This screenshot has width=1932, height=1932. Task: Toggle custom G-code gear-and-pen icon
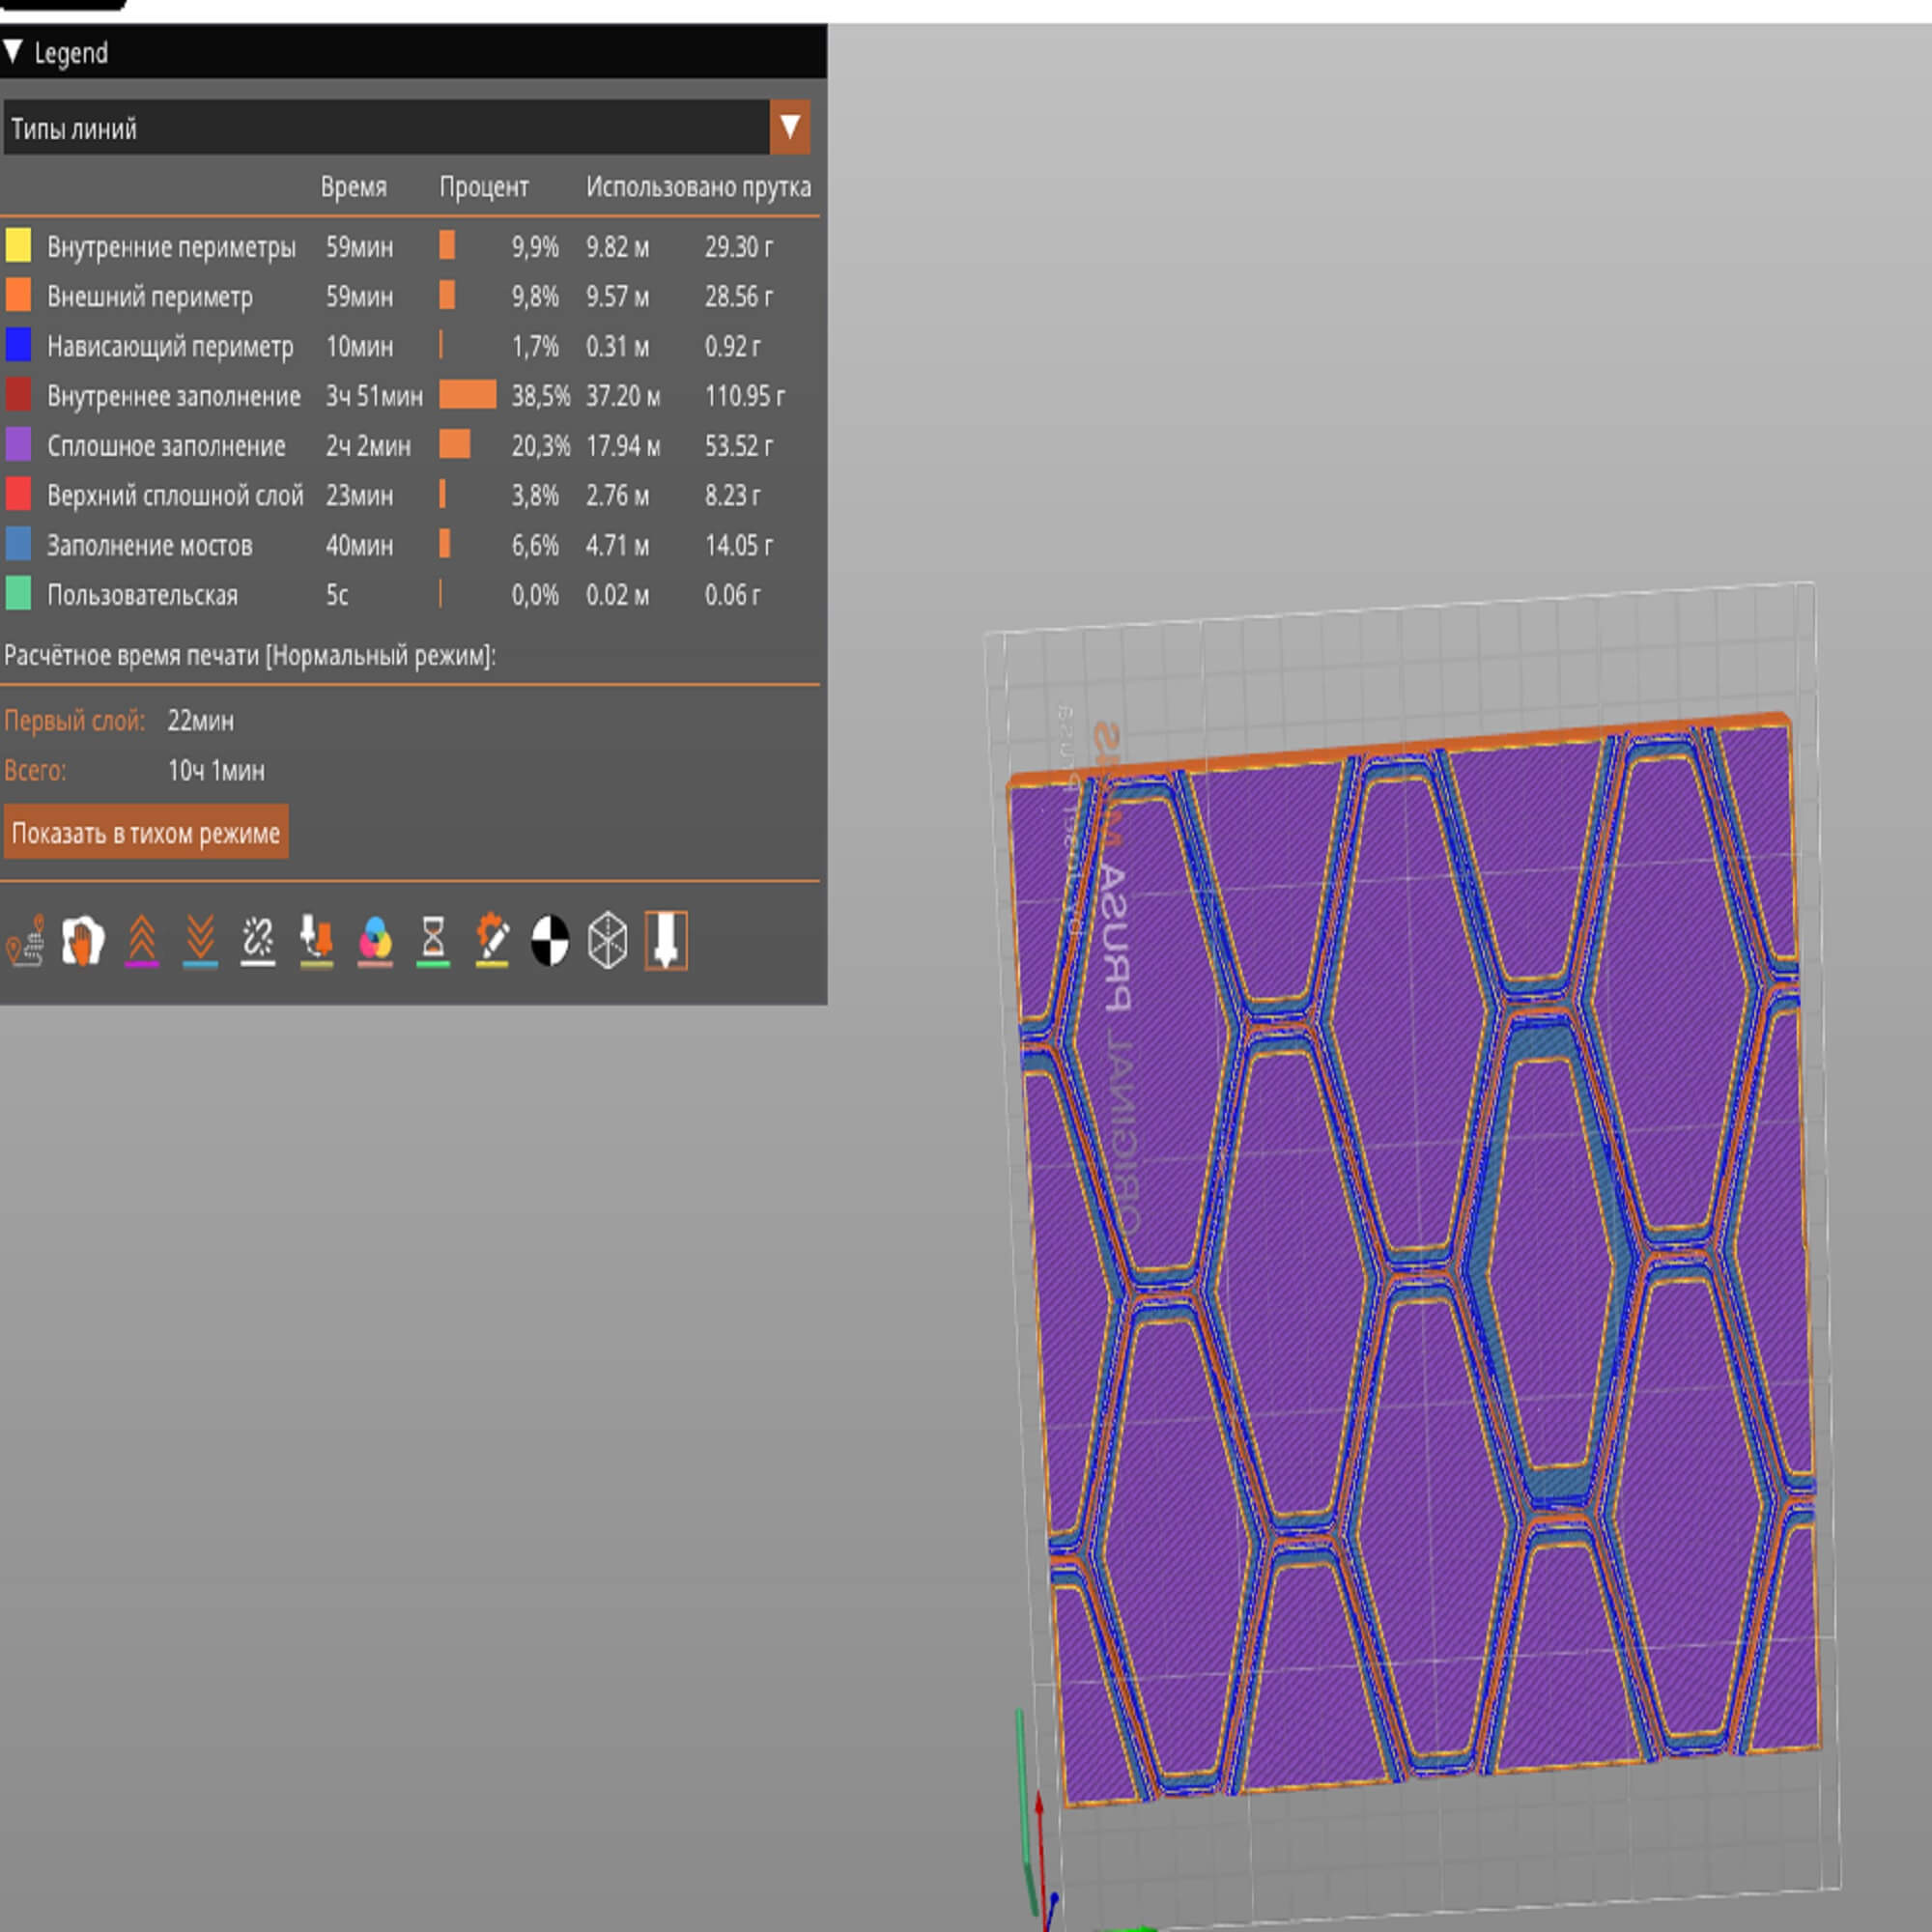[x=492, y=940]
